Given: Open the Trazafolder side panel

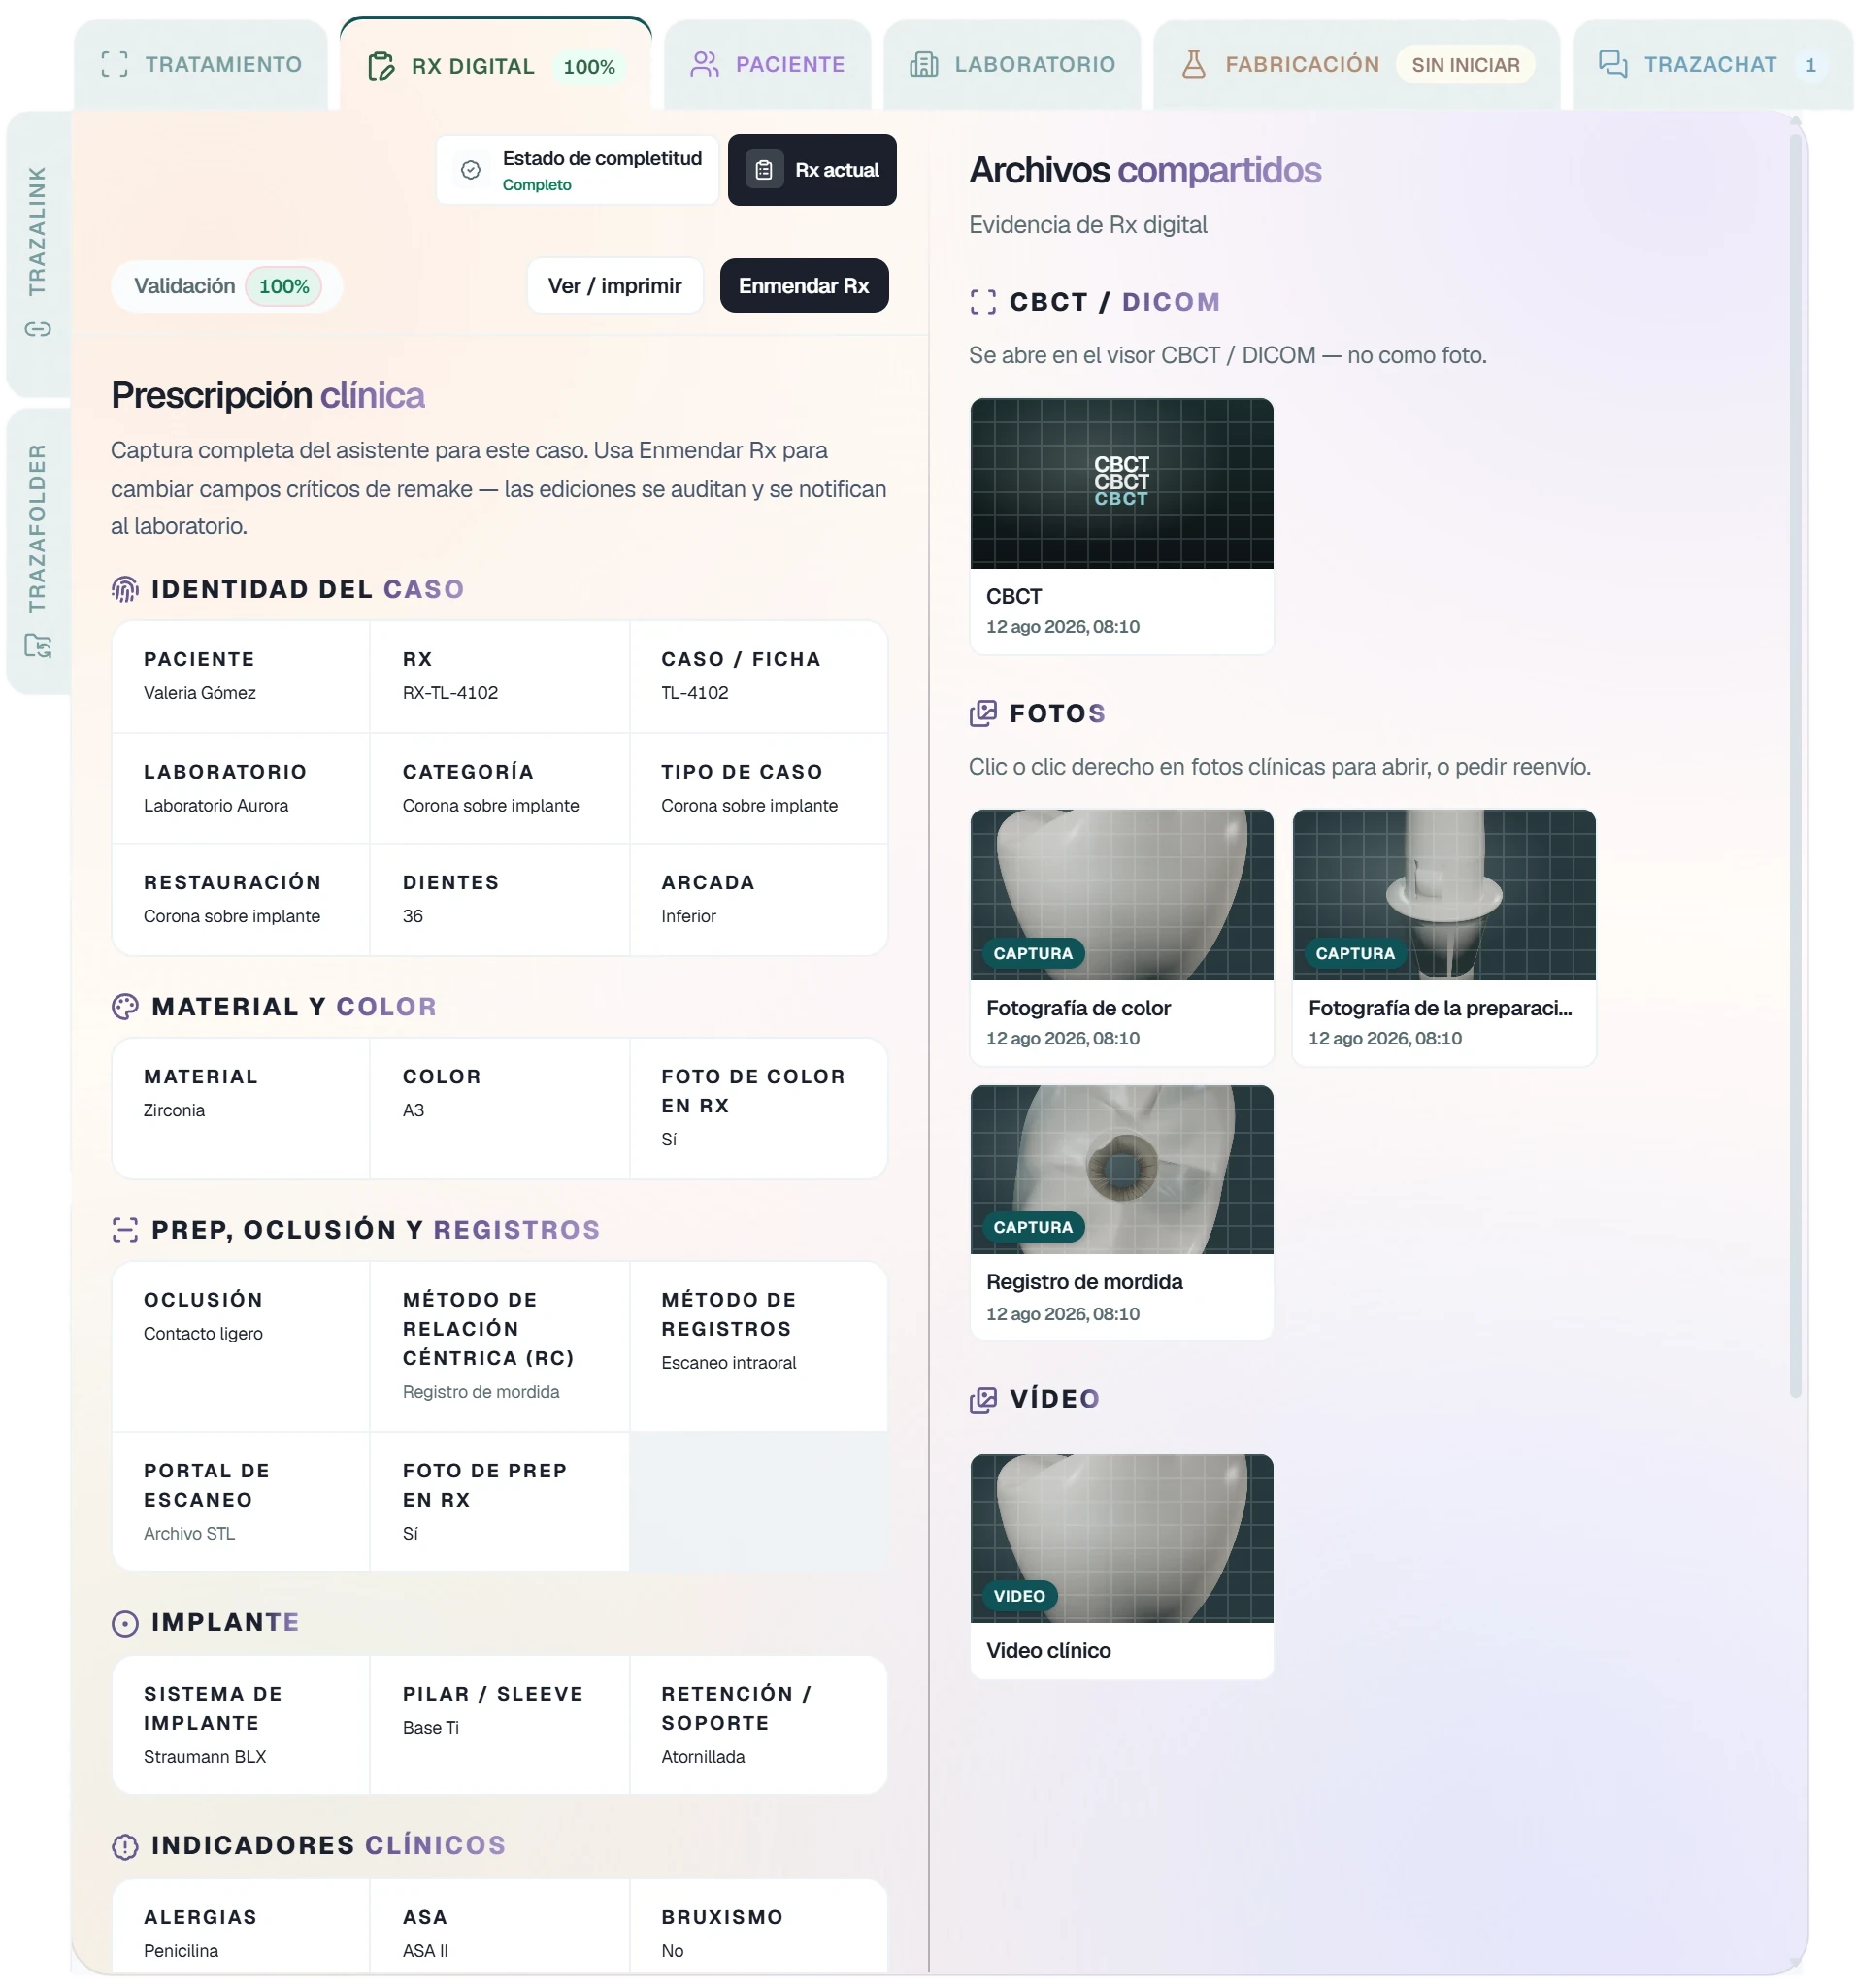Looking at the screenshot, I should tap(38, 551).
